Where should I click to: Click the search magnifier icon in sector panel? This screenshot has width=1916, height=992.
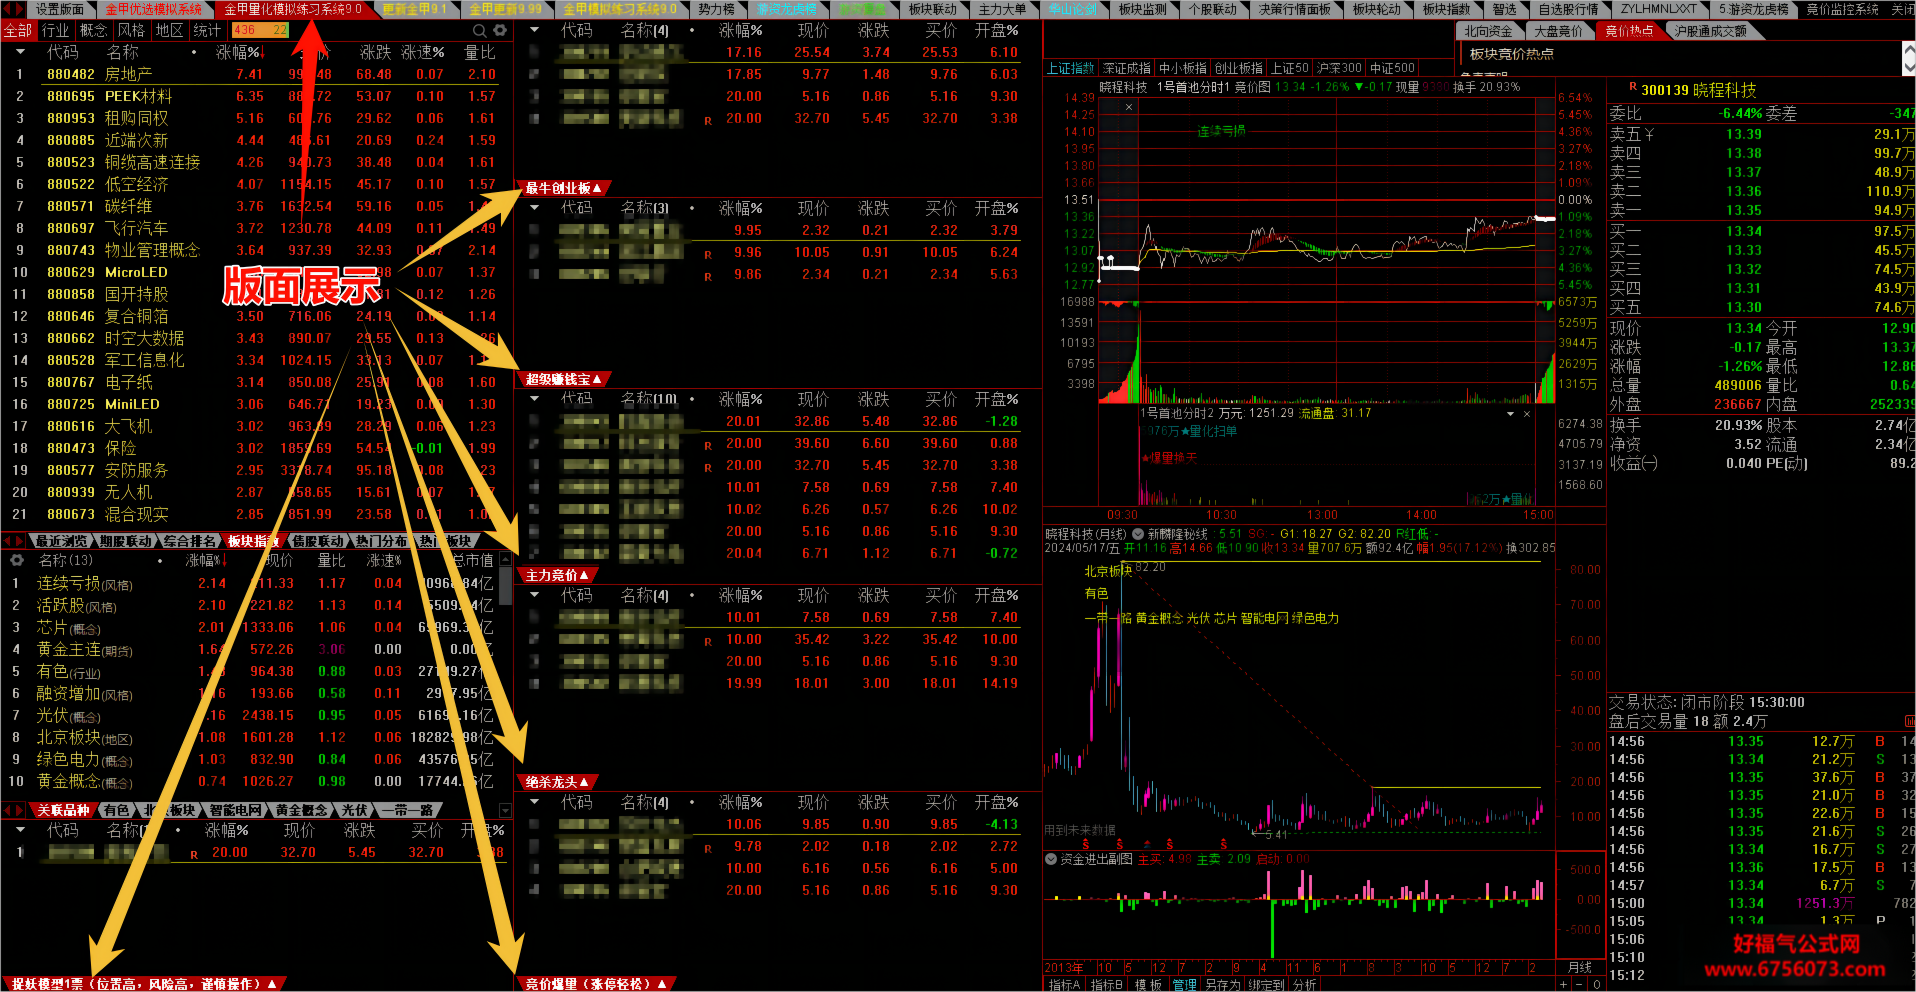point(480,31)
